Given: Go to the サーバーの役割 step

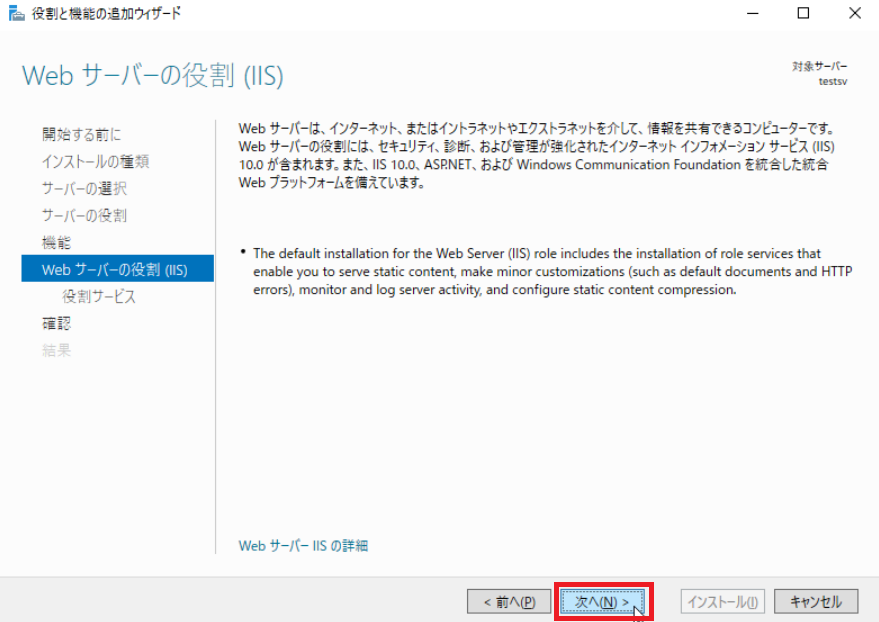Looking at the screenshot, I should pos(84,215).
